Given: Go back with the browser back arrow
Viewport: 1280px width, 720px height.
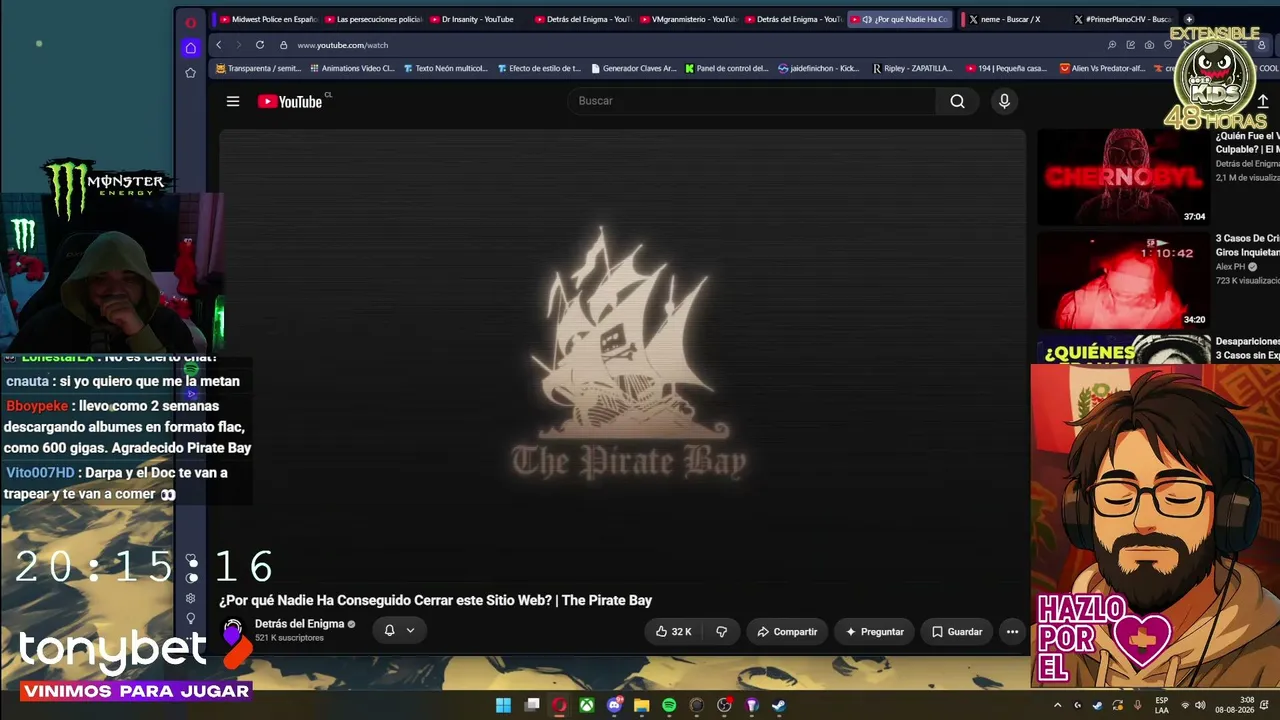Looking at the screenshot, I should click(x=218, y=45).
